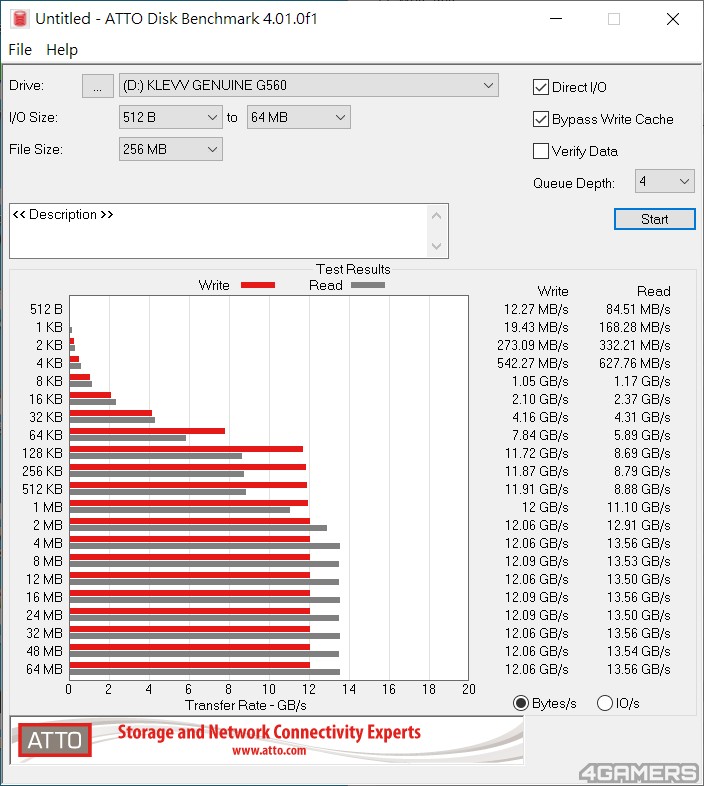Click the 48 MB row label

point(44,651)
